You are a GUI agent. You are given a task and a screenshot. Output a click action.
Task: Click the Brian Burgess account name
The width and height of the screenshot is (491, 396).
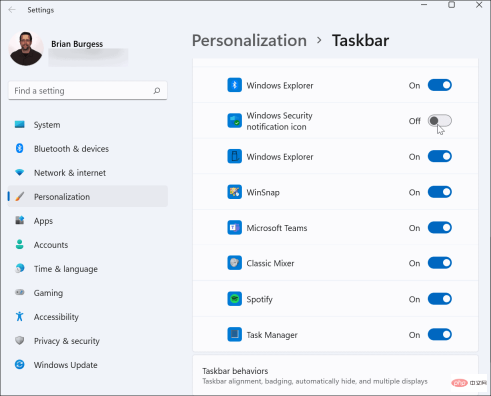click(77, 44)
